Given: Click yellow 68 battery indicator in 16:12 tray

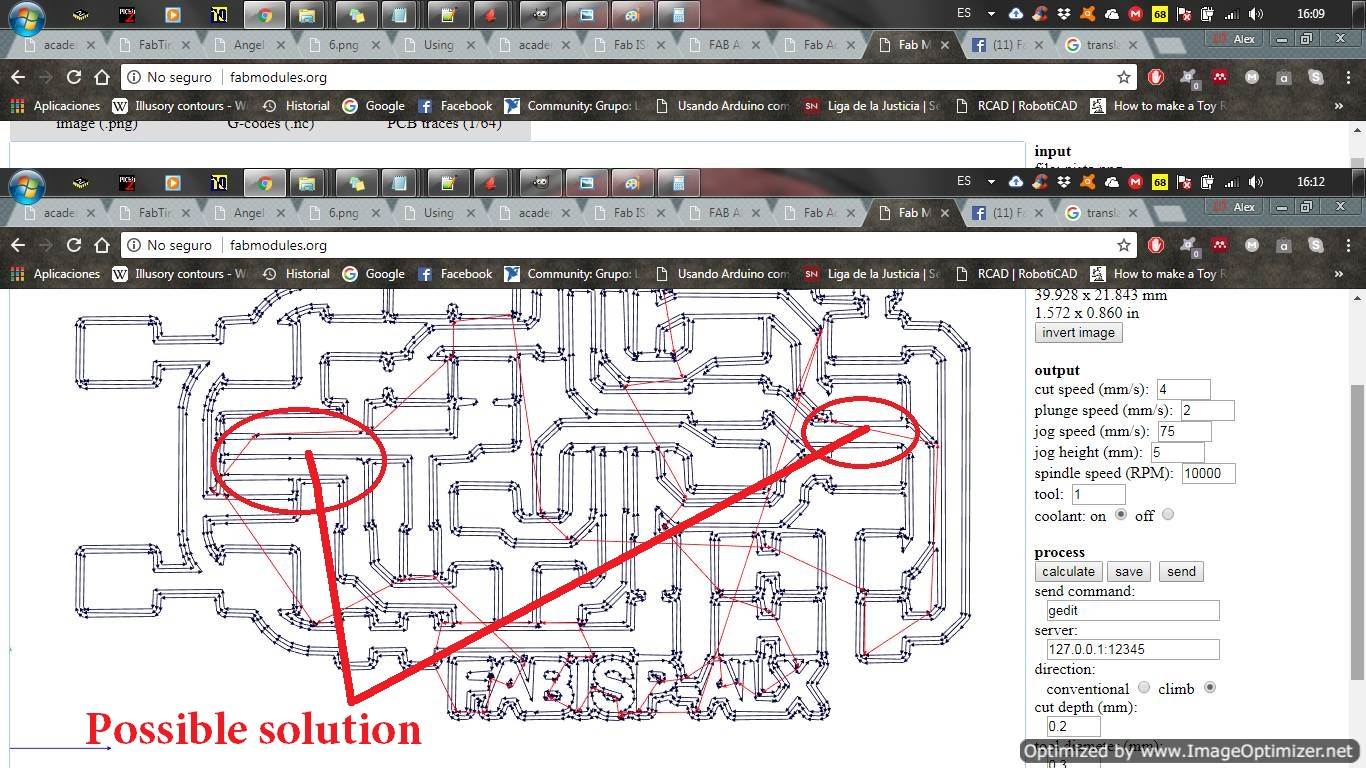Looking at the screenshot, I should [x=1159, y=182].
